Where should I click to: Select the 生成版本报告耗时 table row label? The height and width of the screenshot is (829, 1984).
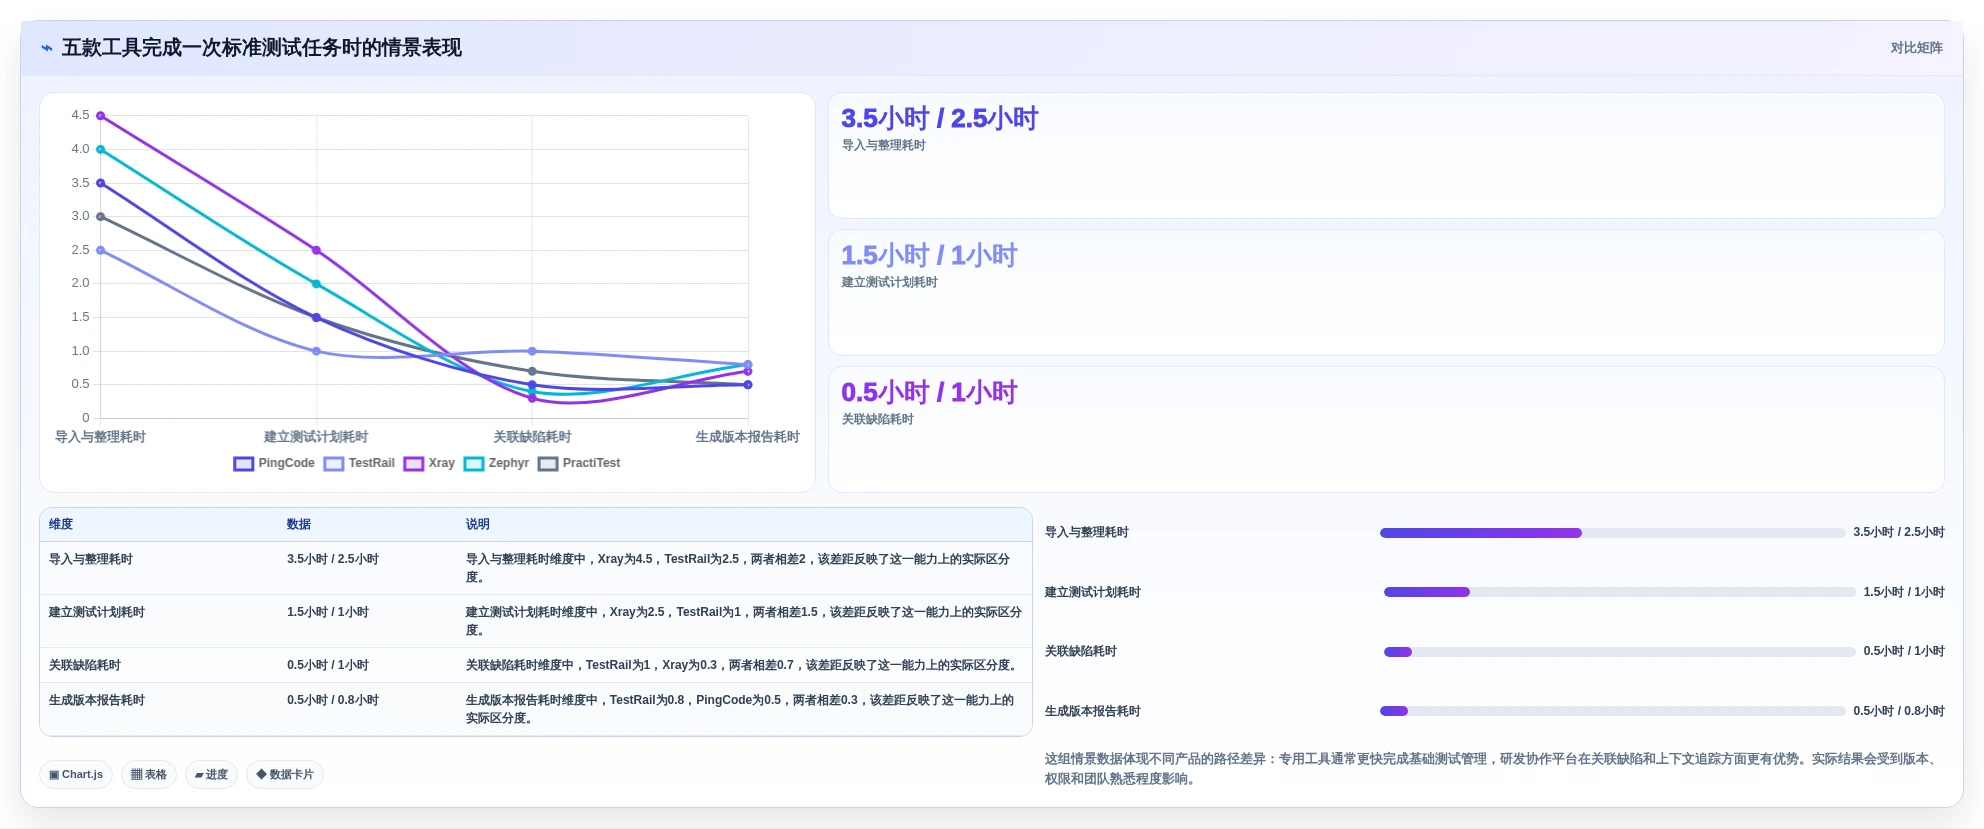pyautogui.click(x=97, y=700)
